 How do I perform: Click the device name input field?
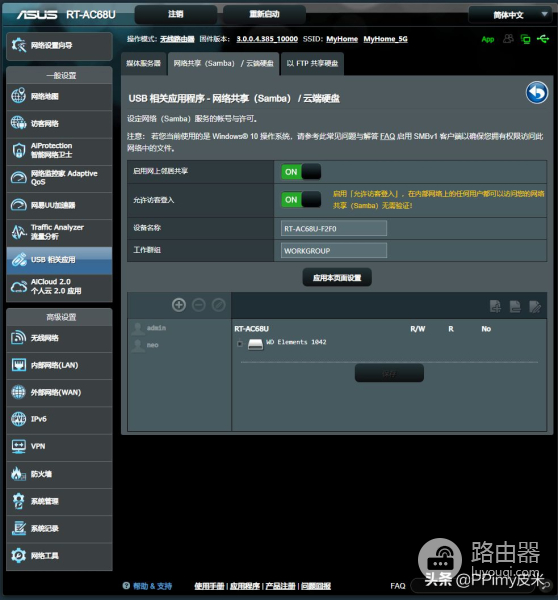click(334, 229)
